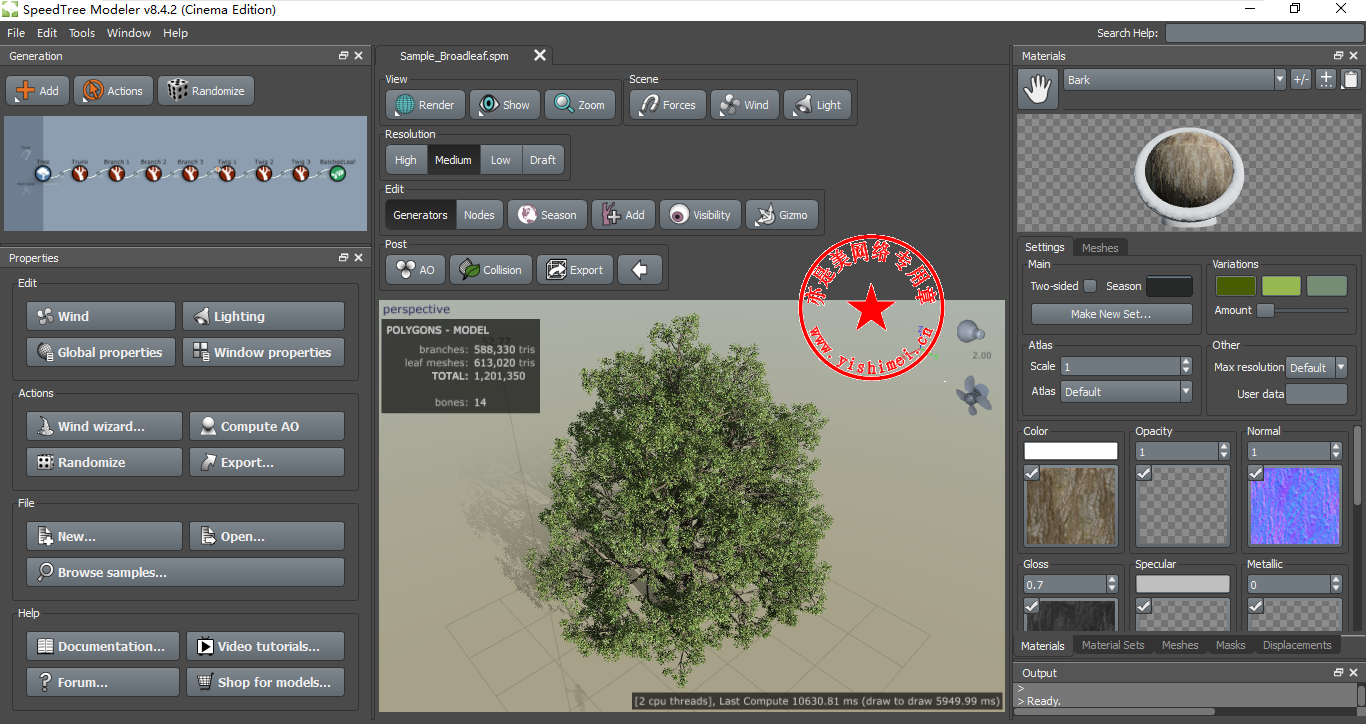The image size is (1366, 724).
Task: Toggle scene Forces
Action: tap(668, 105)
